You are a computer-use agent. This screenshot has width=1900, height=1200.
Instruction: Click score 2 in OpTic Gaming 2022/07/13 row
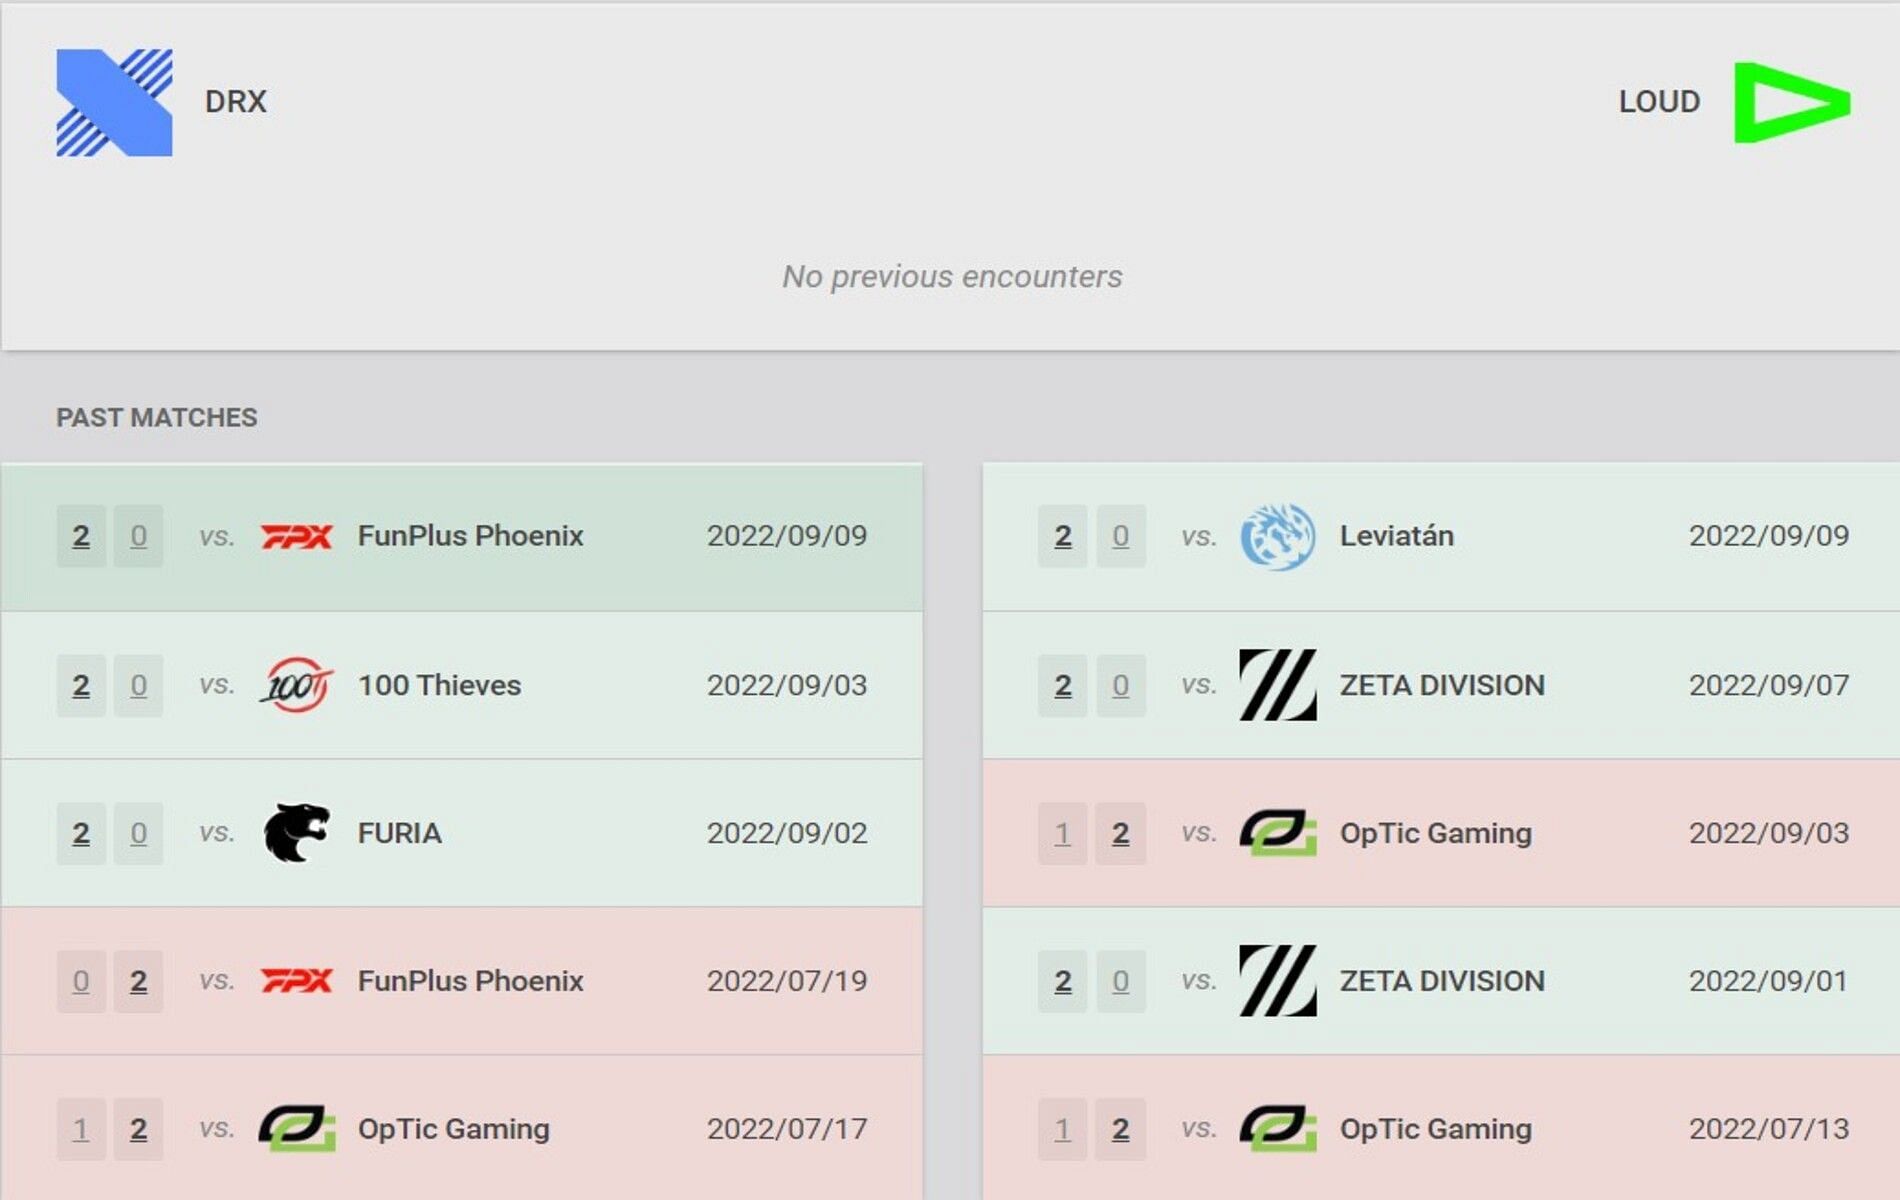tap(1120, 1129)
